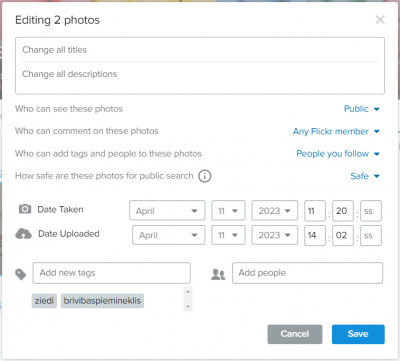Open the Public visibility dropdown

(362, 109)
